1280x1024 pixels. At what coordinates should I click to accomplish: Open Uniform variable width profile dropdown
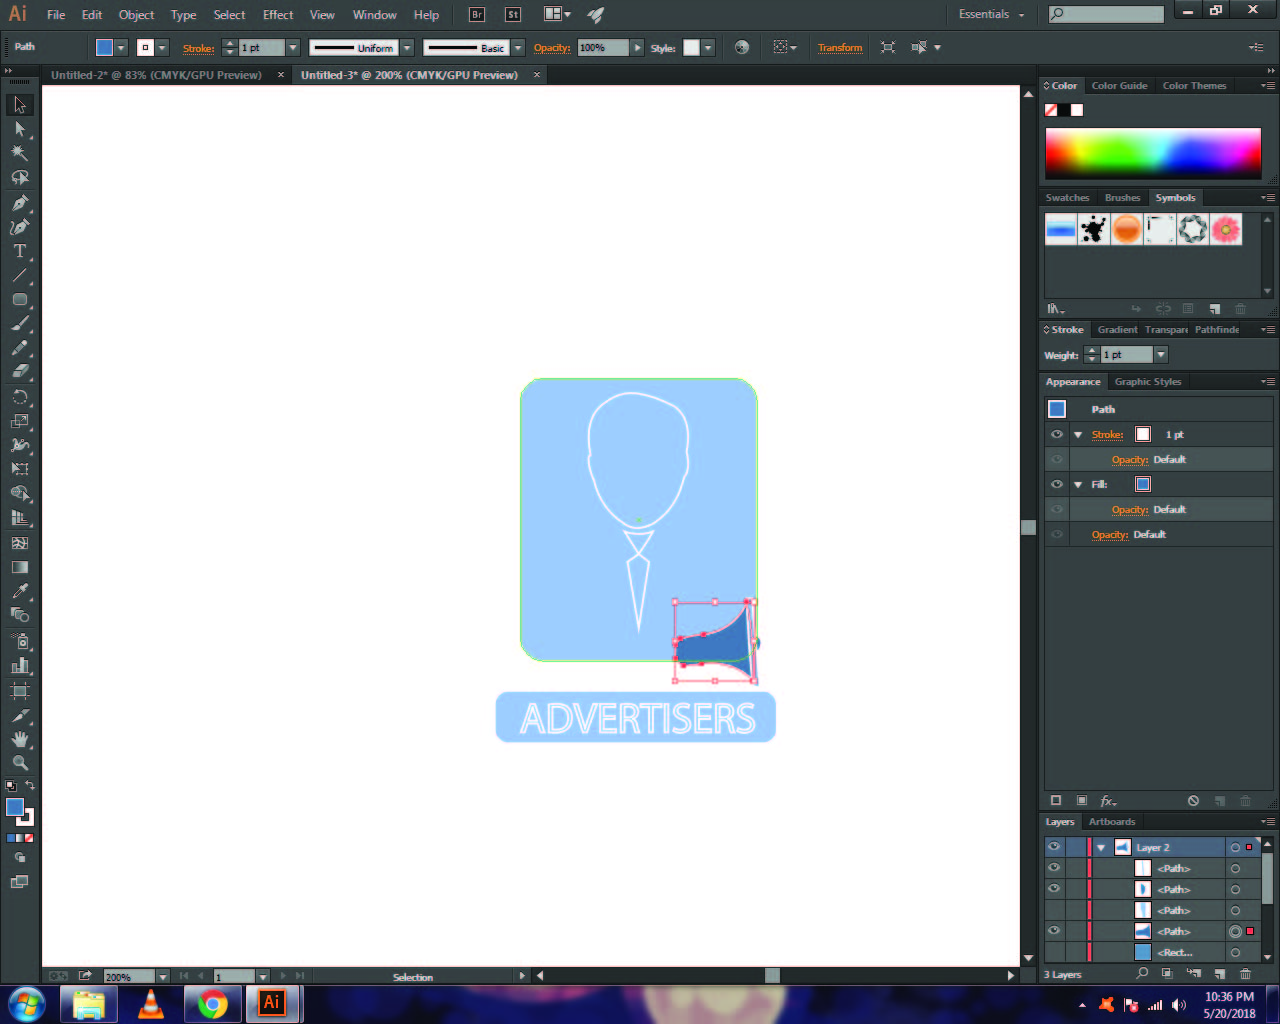(407, 47)
